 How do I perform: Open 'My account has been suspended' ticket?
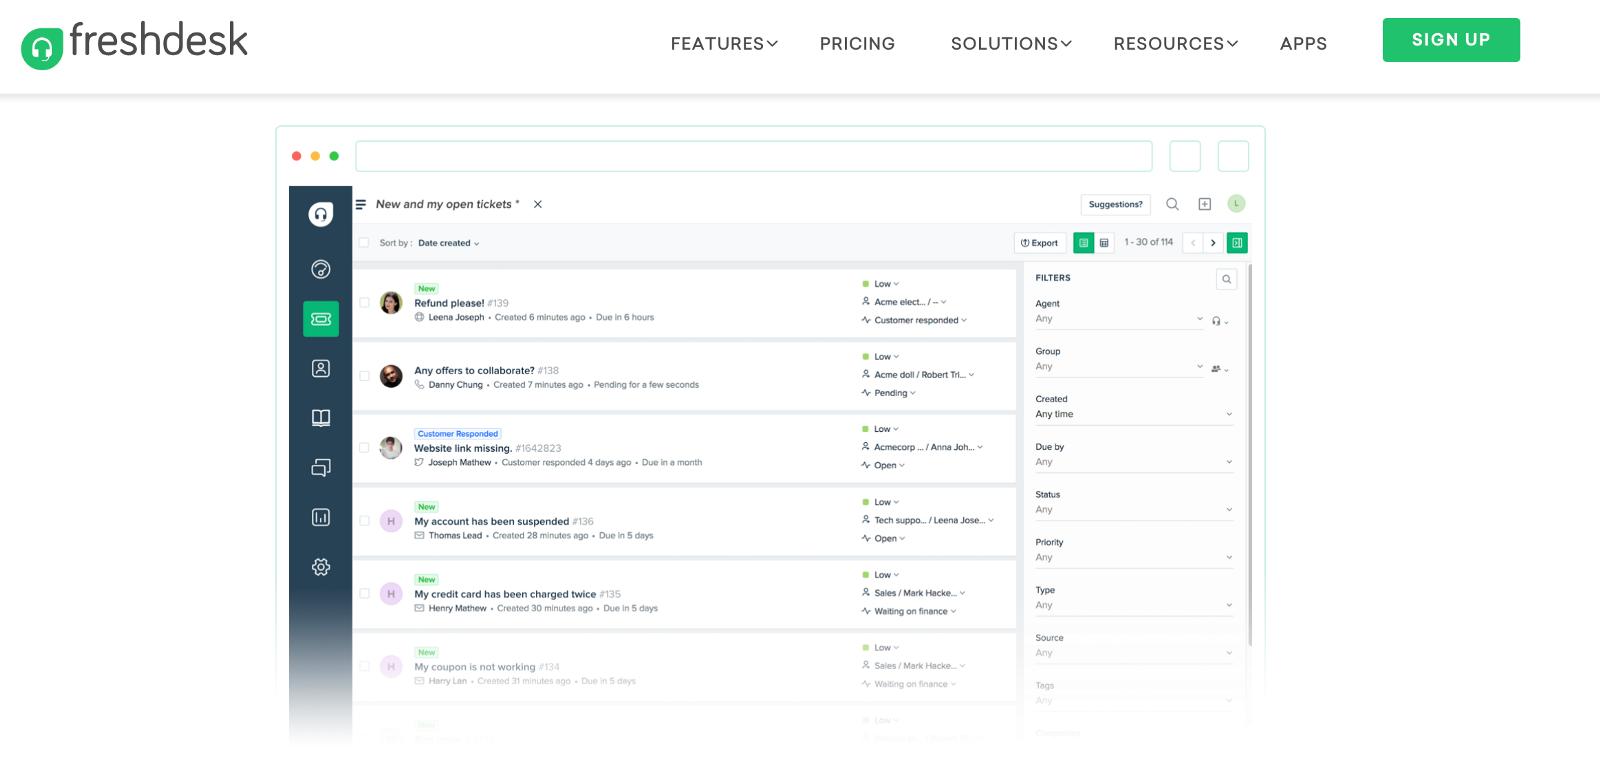pos(491,521)
